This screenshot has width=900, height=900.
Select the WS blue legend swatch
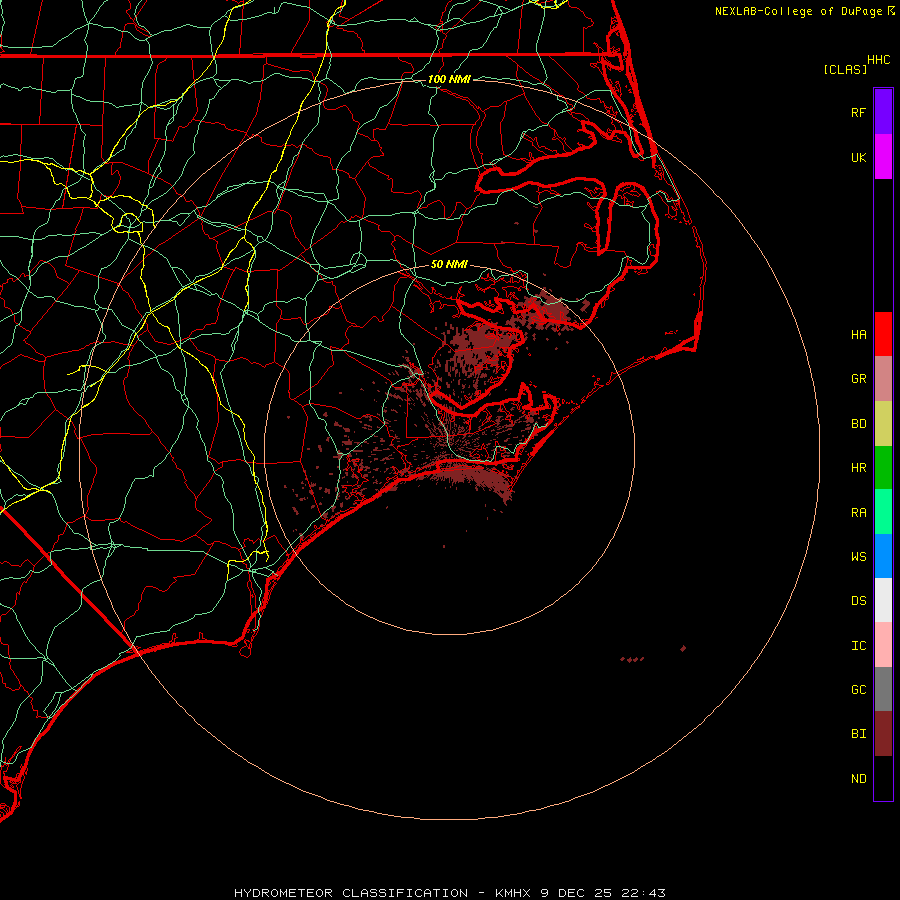883,556
